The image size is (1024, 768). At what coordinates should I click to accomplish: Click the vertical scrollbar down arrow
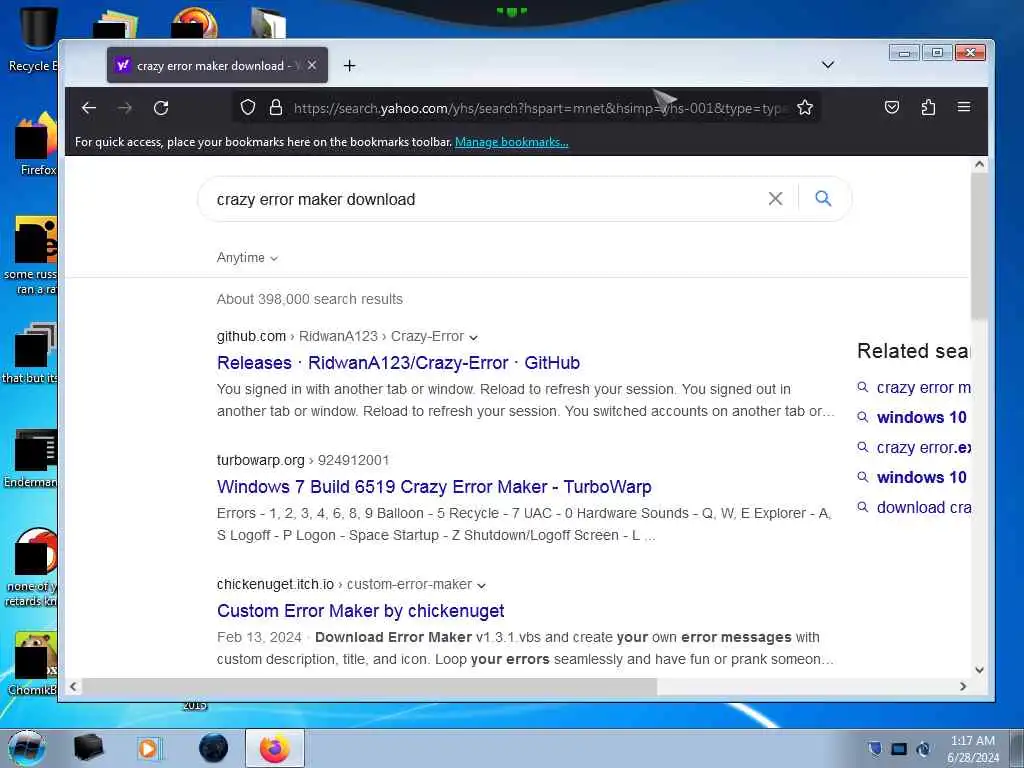pyautogui.click(x=979, y=669)
